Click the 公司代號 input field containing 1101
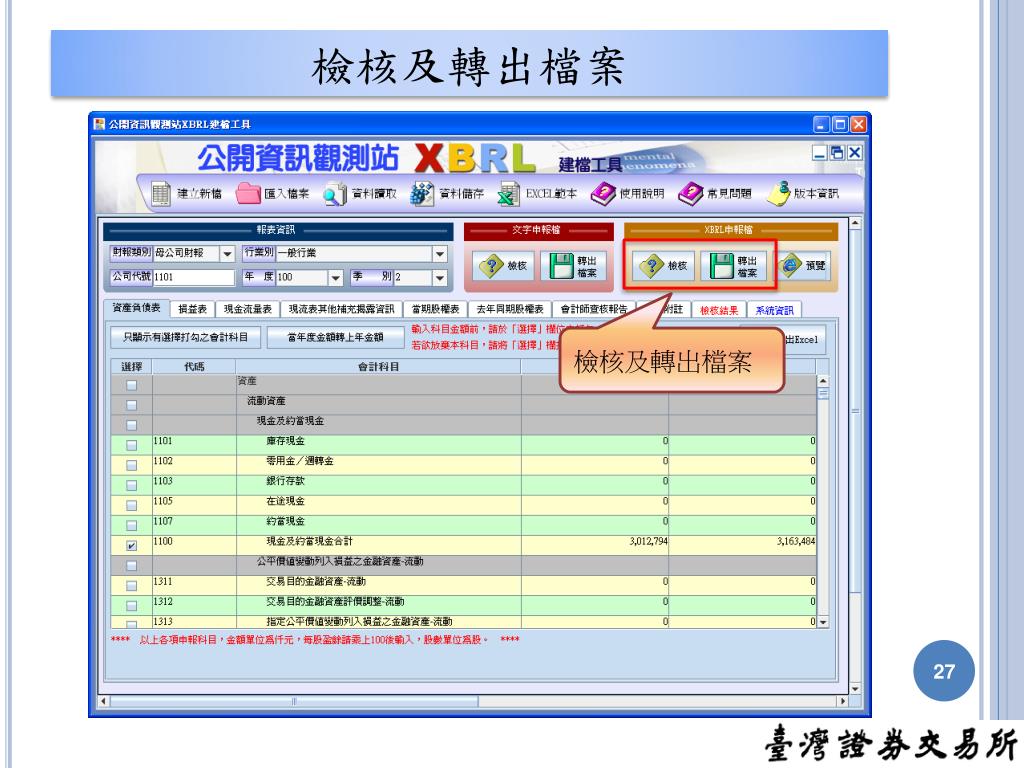 193,277
